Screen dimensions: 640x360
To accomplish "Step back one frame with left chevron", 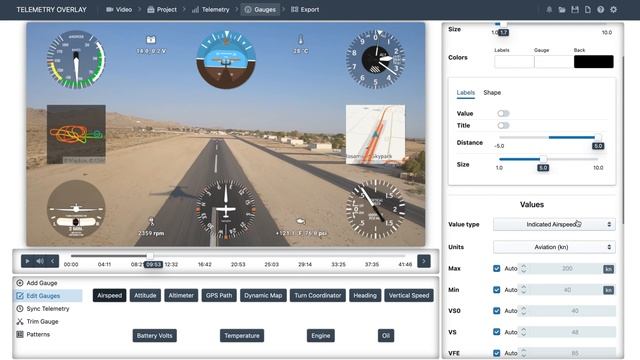I will [x=52, y=261].
